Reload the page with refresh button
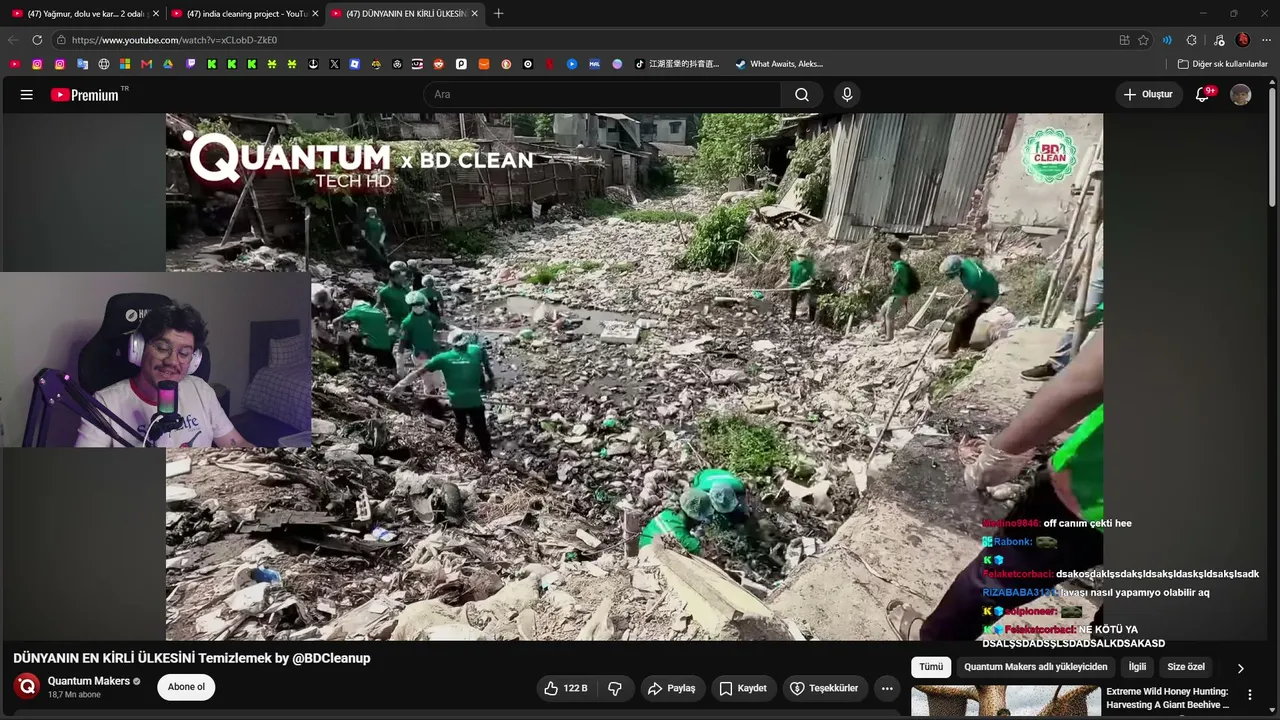This screenshot has height=720, width=1280. (x=37, y=40)
